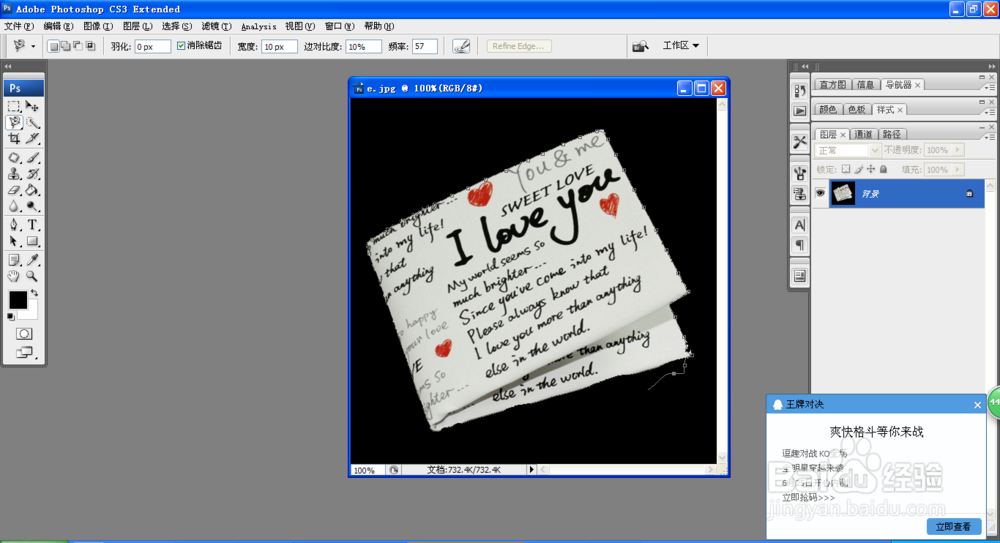1000x543 pixels.
Task: Select the Move tool
Action: tap(33, 107)
